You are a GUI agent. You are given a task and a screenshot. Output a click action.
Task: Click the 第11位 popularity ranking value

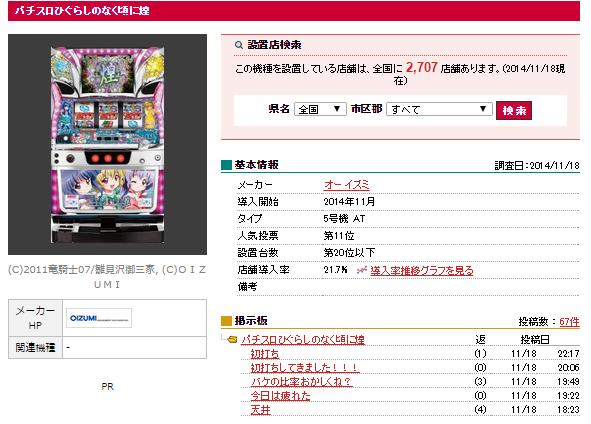coord(339,236)
